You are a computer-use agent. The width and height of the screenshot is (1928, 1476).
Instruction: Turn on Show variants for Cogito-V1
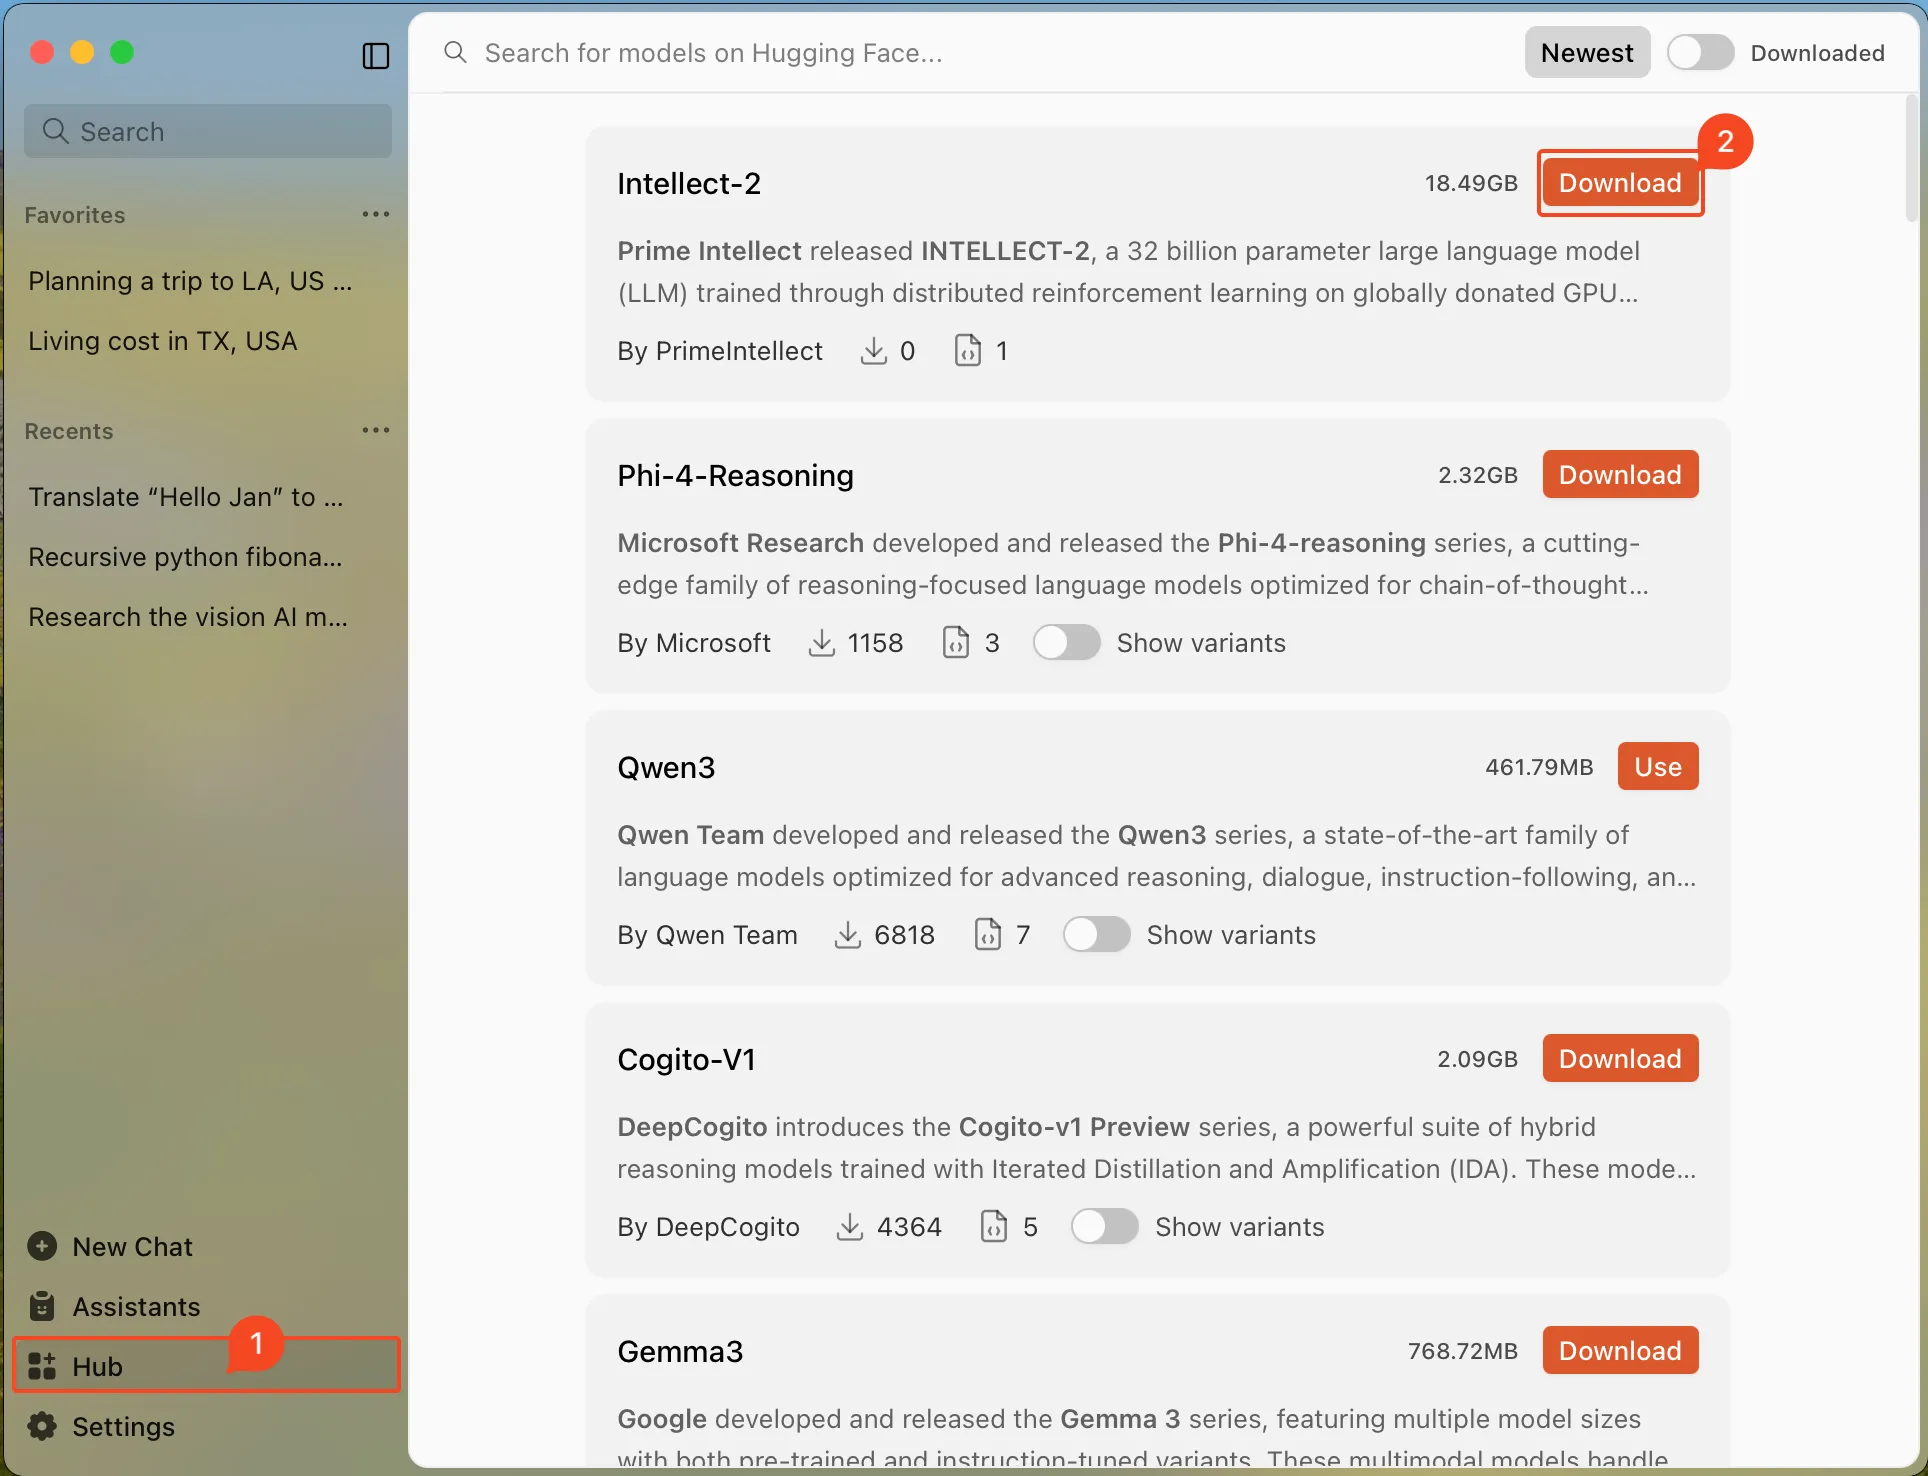(x=1104, y=1227)
